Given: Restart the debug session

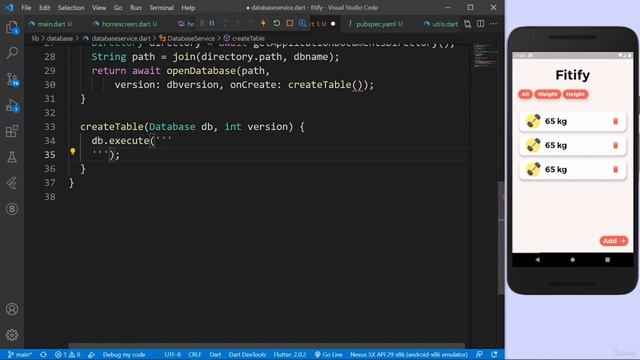Looking at the screenshot, I should coord(277,24).
